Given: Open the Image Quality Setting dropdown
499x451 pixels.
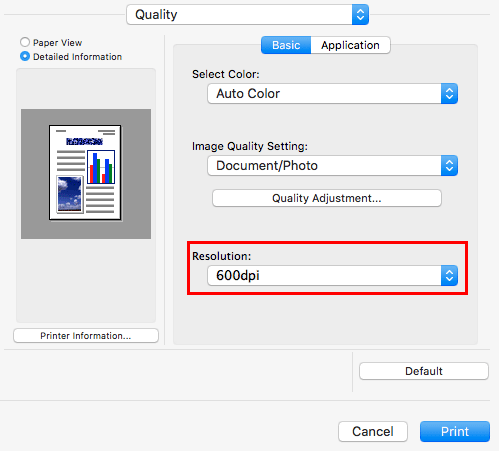Looking at the screenshot, I should [x=332, y=166].
